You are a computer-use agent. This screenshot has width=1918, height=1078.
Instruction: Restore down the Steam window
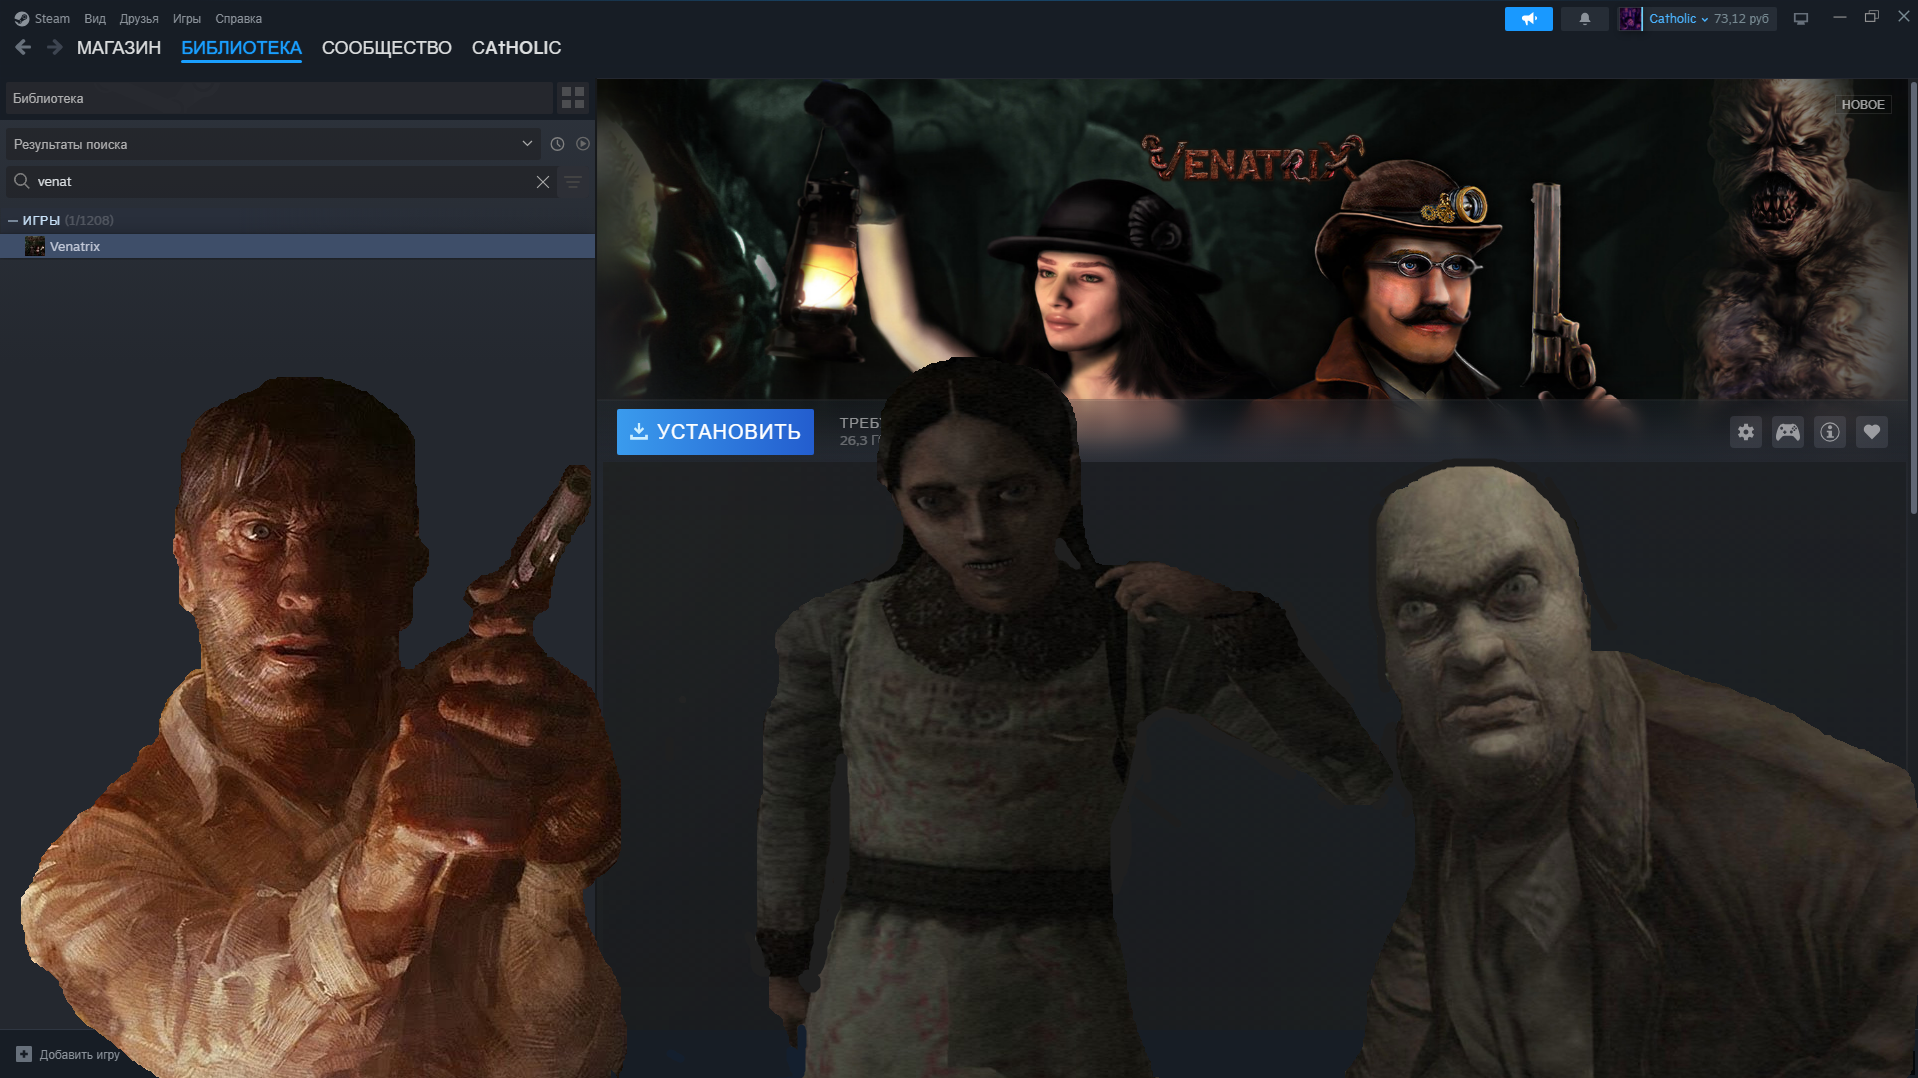point(1871,17)
